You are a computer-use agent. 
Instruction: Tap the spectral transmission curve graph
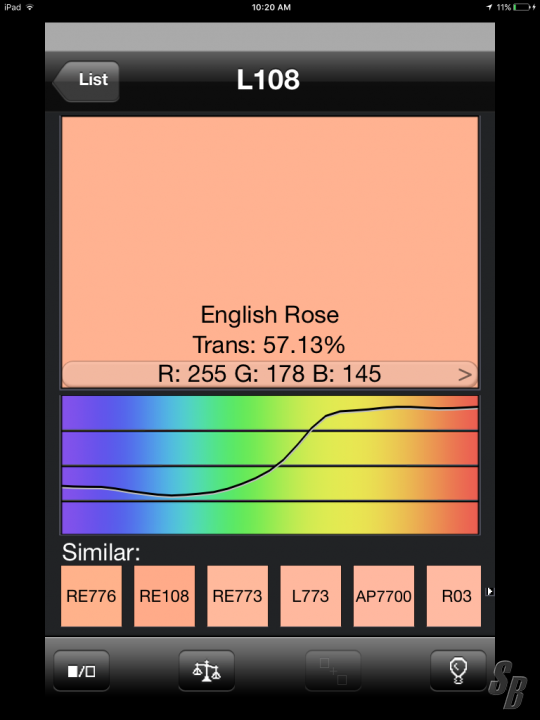(270, 465)
